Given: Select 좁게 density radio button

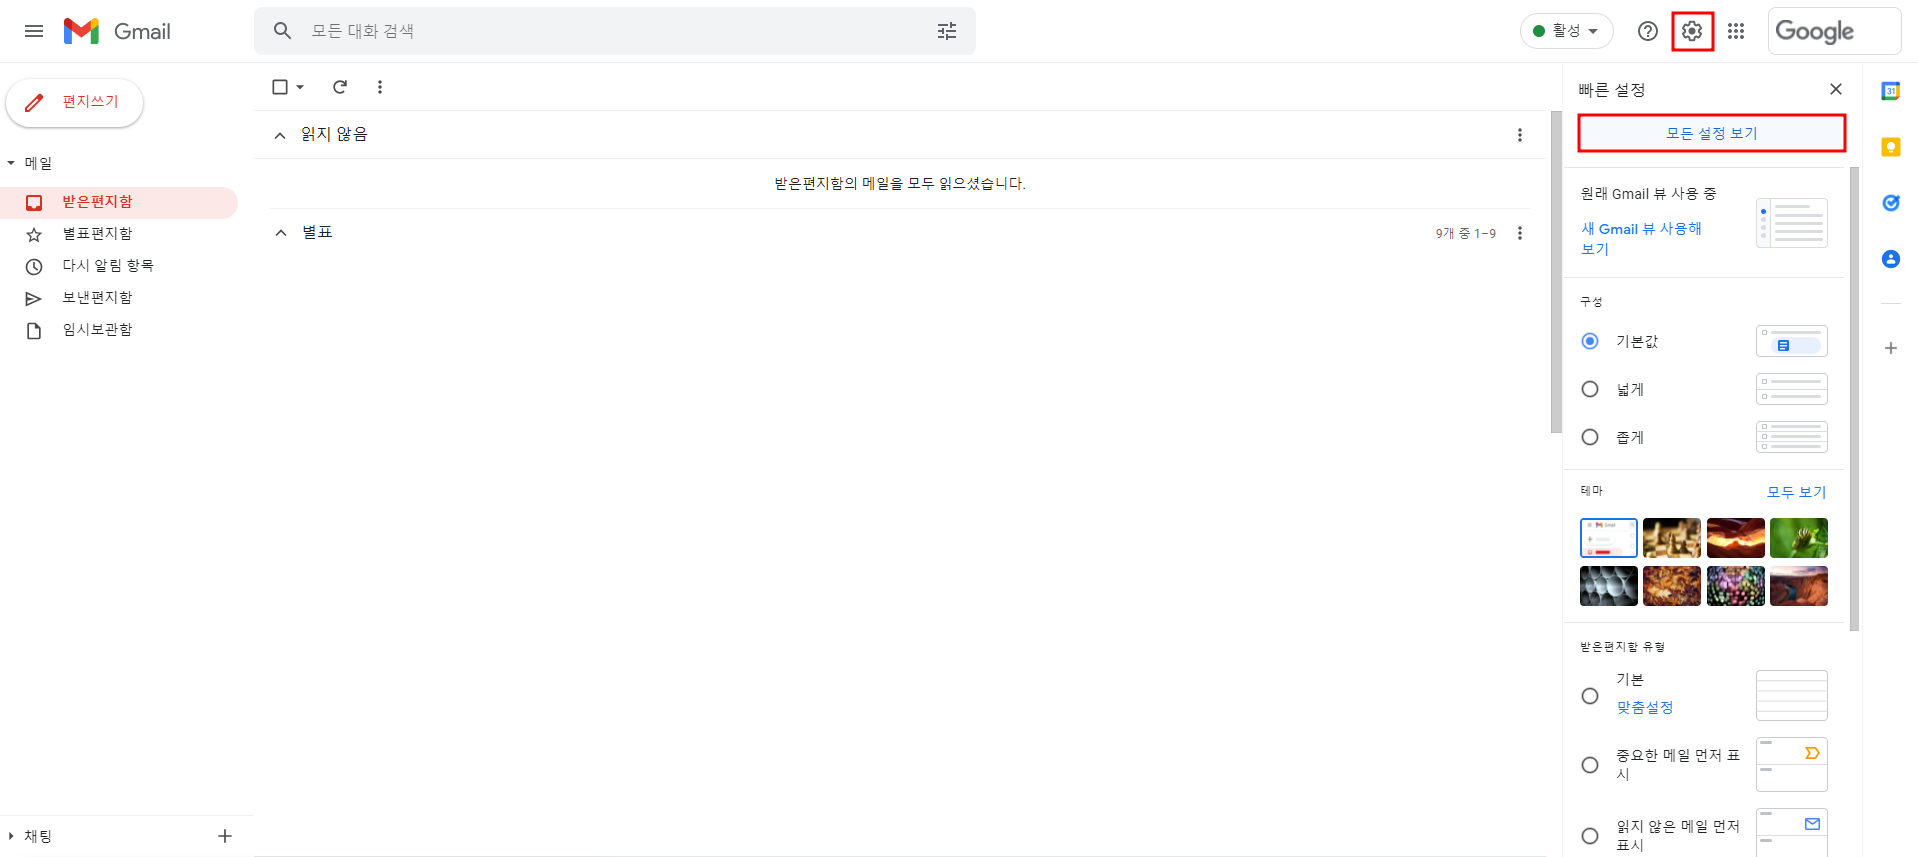Looking at the screenshot, I should coord(1590,437).
